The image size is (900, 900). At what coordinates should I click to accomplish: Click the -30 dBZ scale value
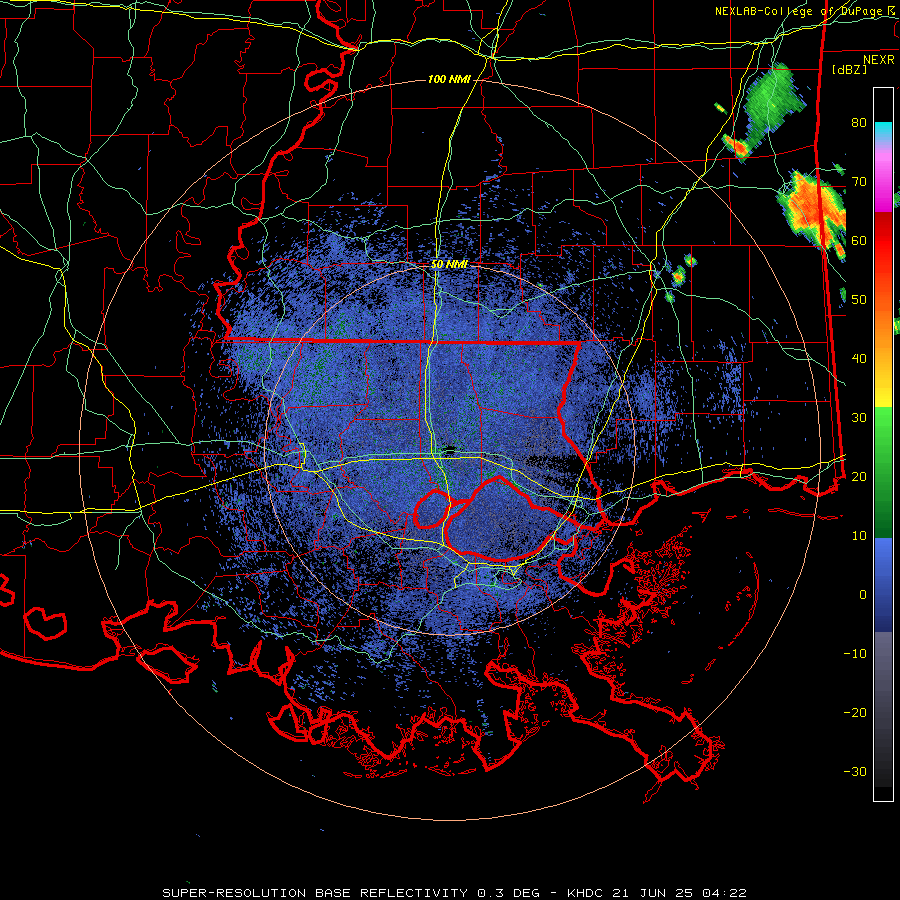pos(855,771)
